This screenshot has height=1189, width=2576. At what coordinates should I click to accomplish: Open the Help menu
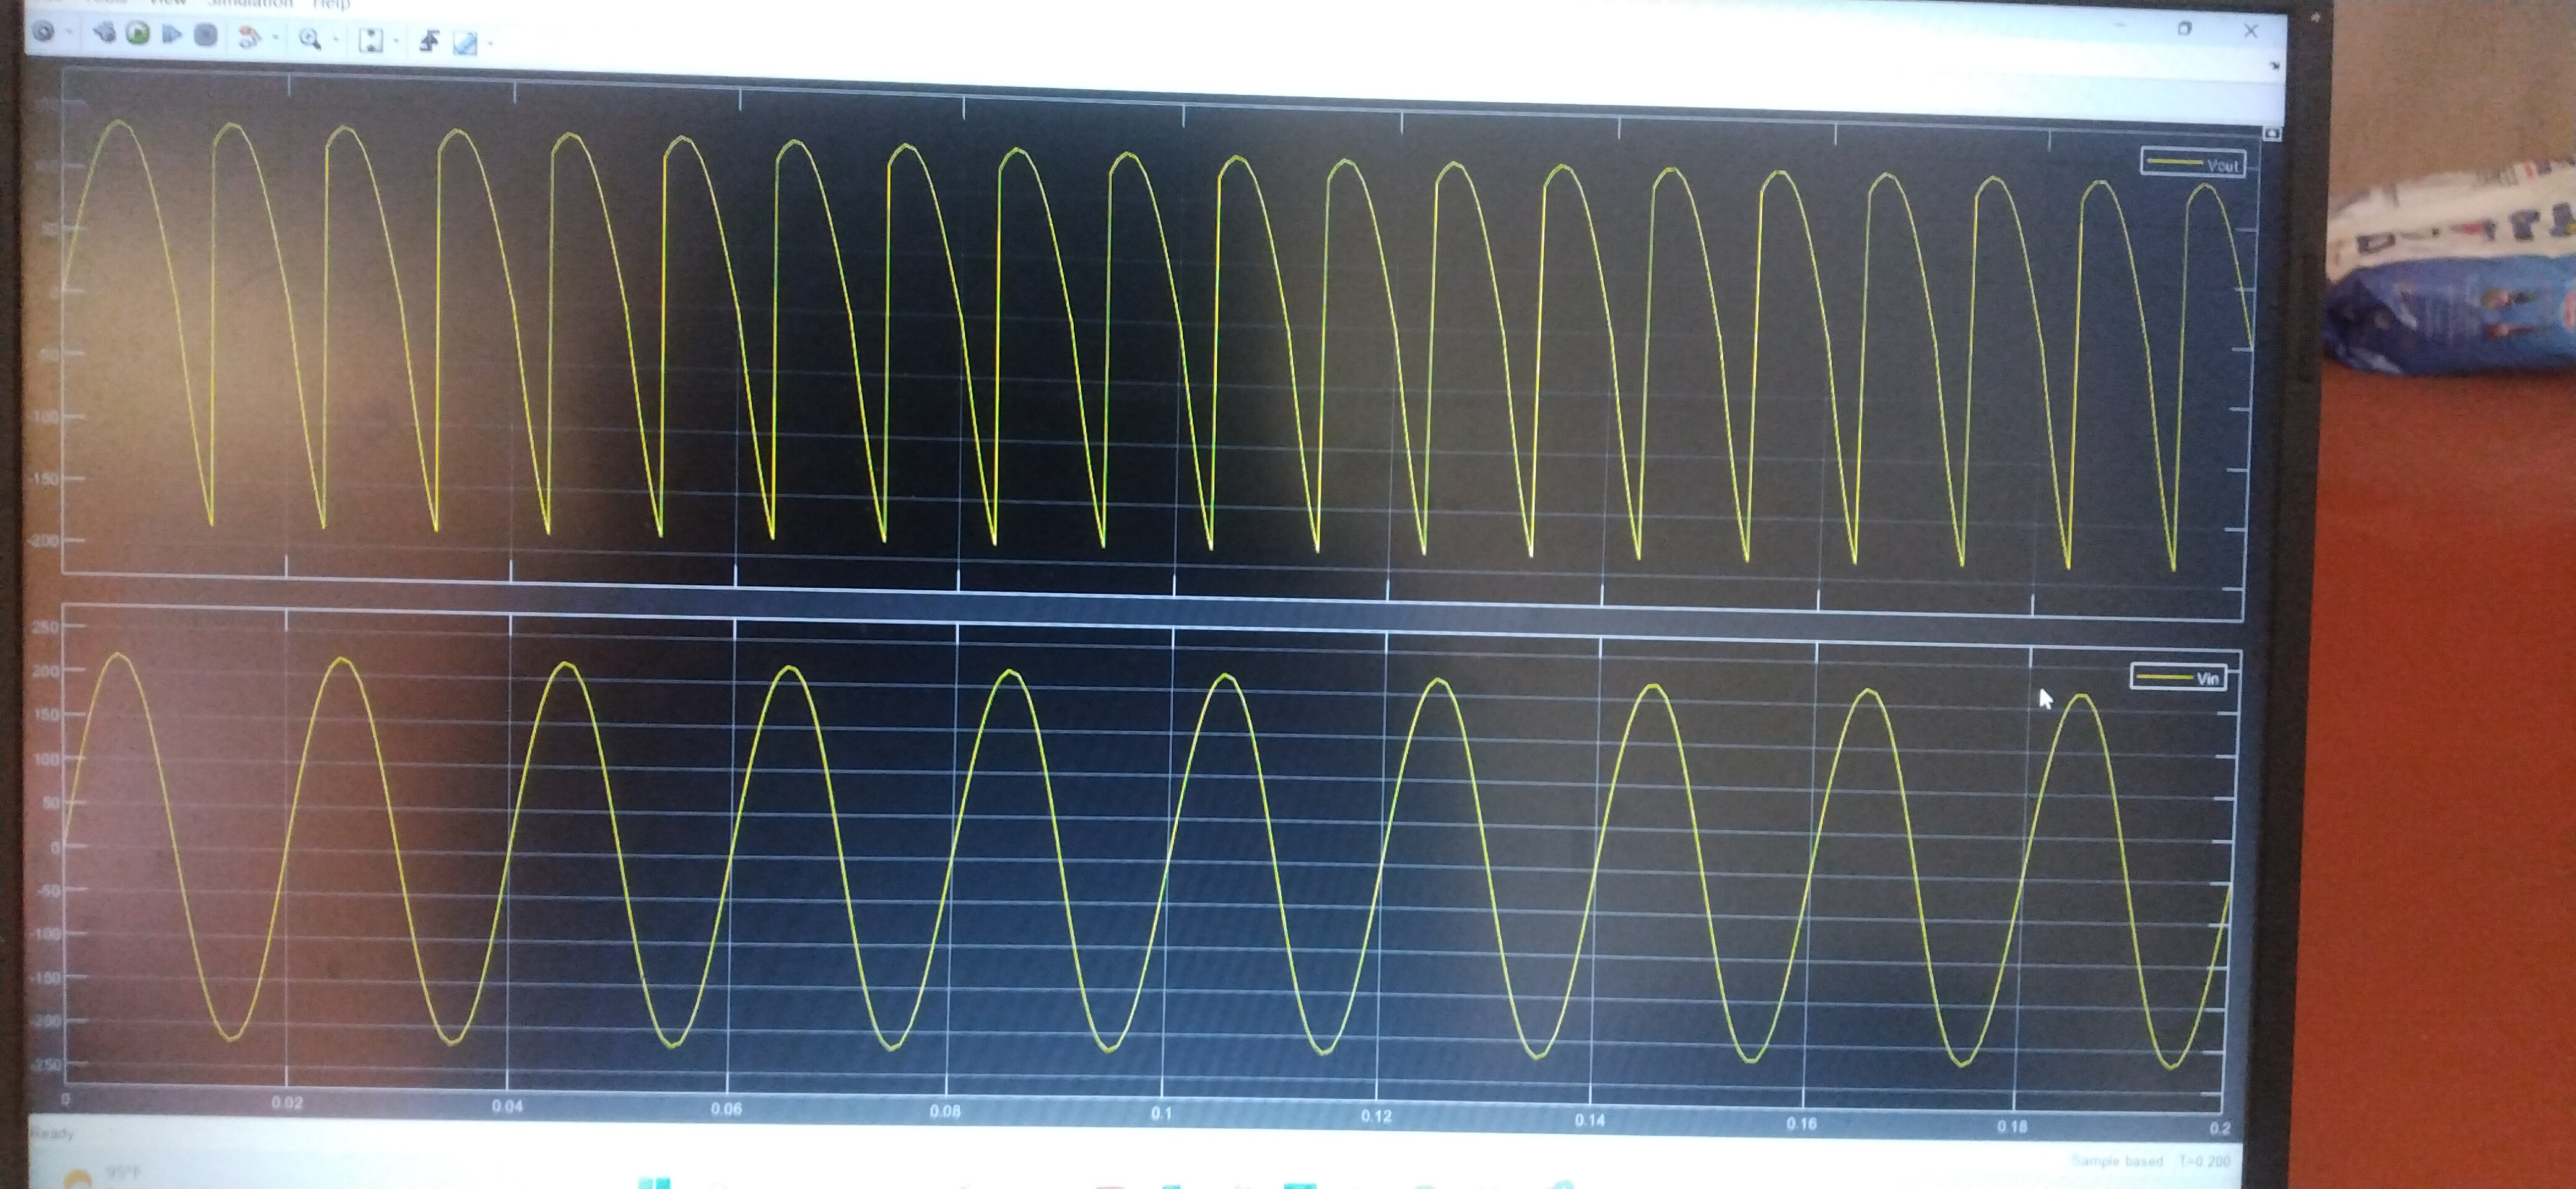coord(332,5)
